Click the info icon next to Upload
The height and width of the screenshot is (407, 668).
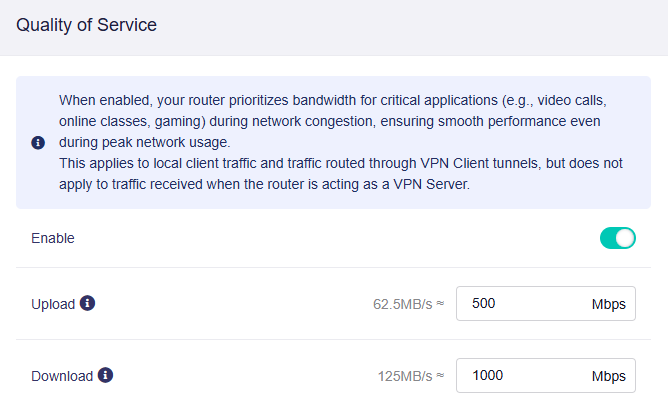click(88, 303)
